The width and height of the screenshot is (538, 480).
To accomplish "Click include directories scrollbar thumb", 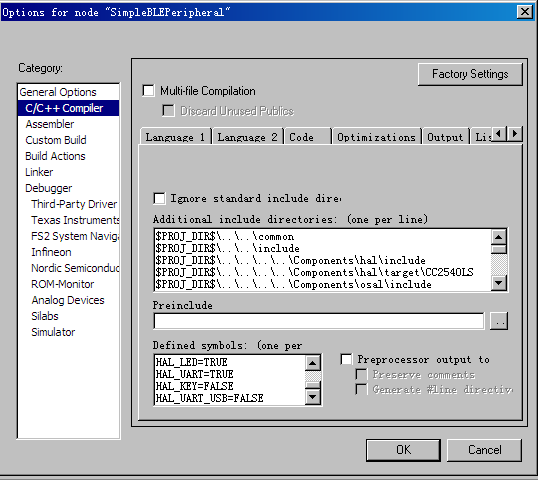I will pyautogui.click(x=499, y=249).
